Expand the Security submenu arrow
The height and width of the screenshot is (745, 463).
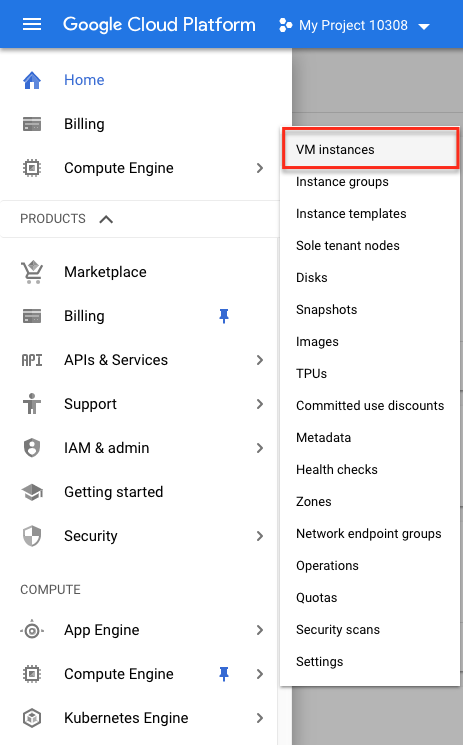point(260,536)
